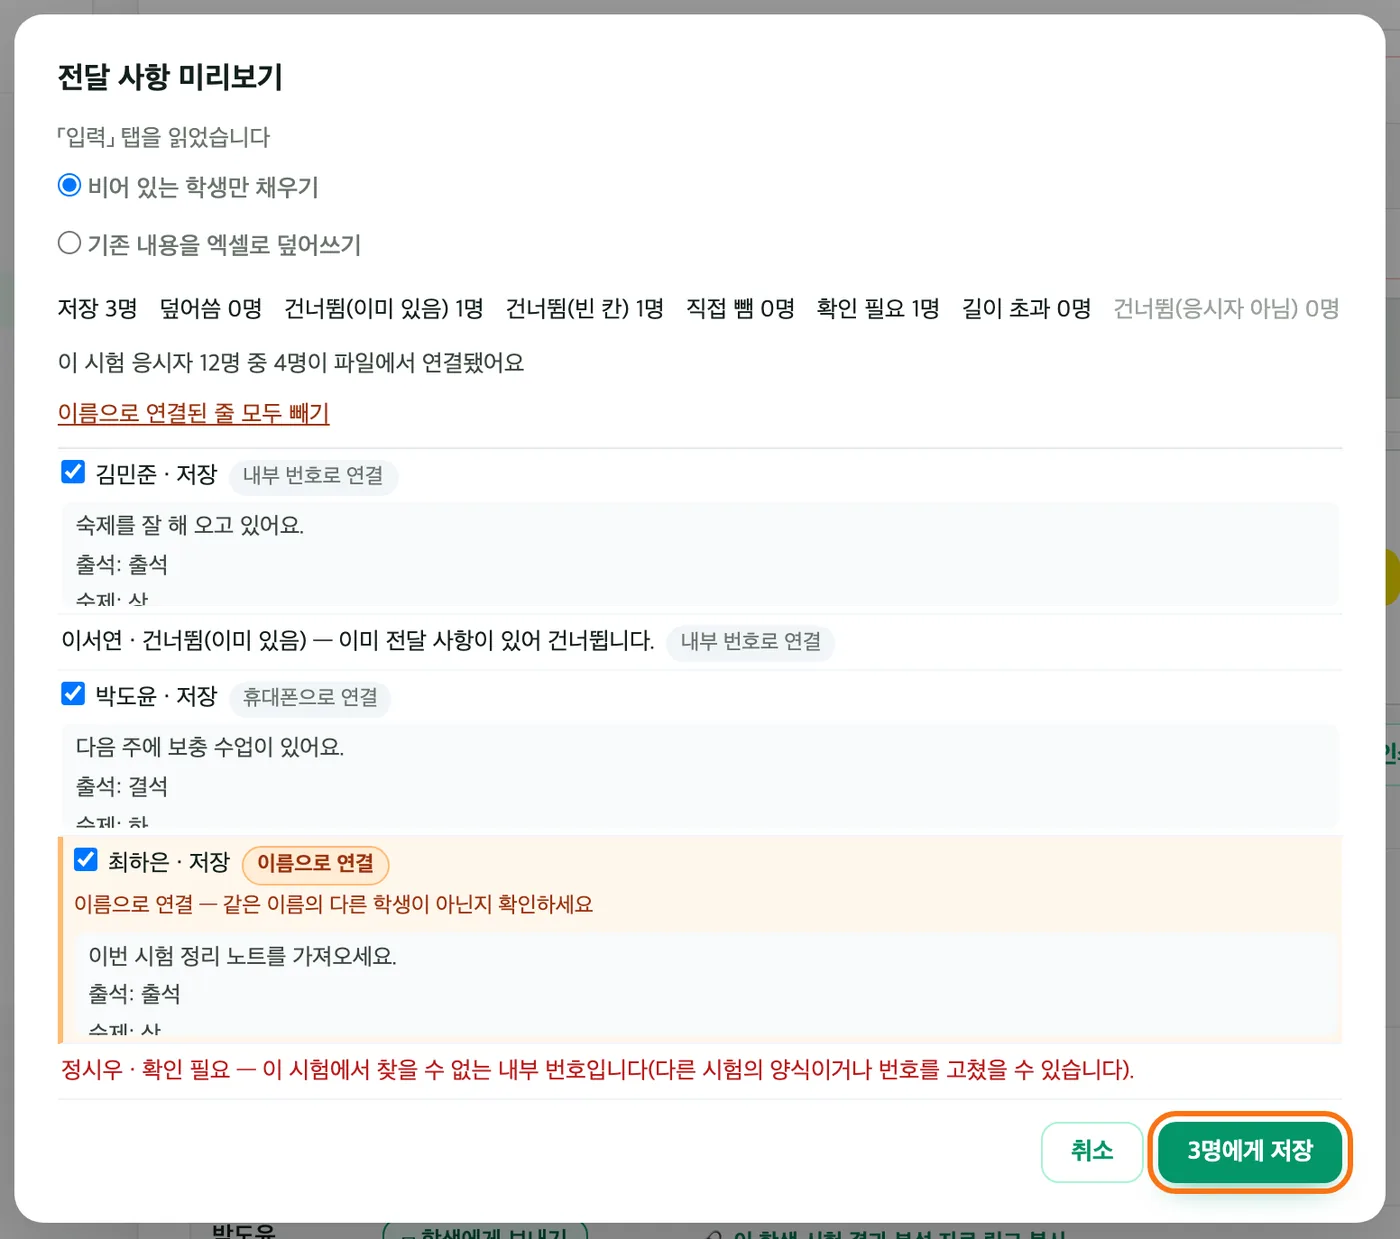Click the '3명에게 저장' button
The width and height of the screenshot is (1400, 1239).
tap(1250, 1151)
